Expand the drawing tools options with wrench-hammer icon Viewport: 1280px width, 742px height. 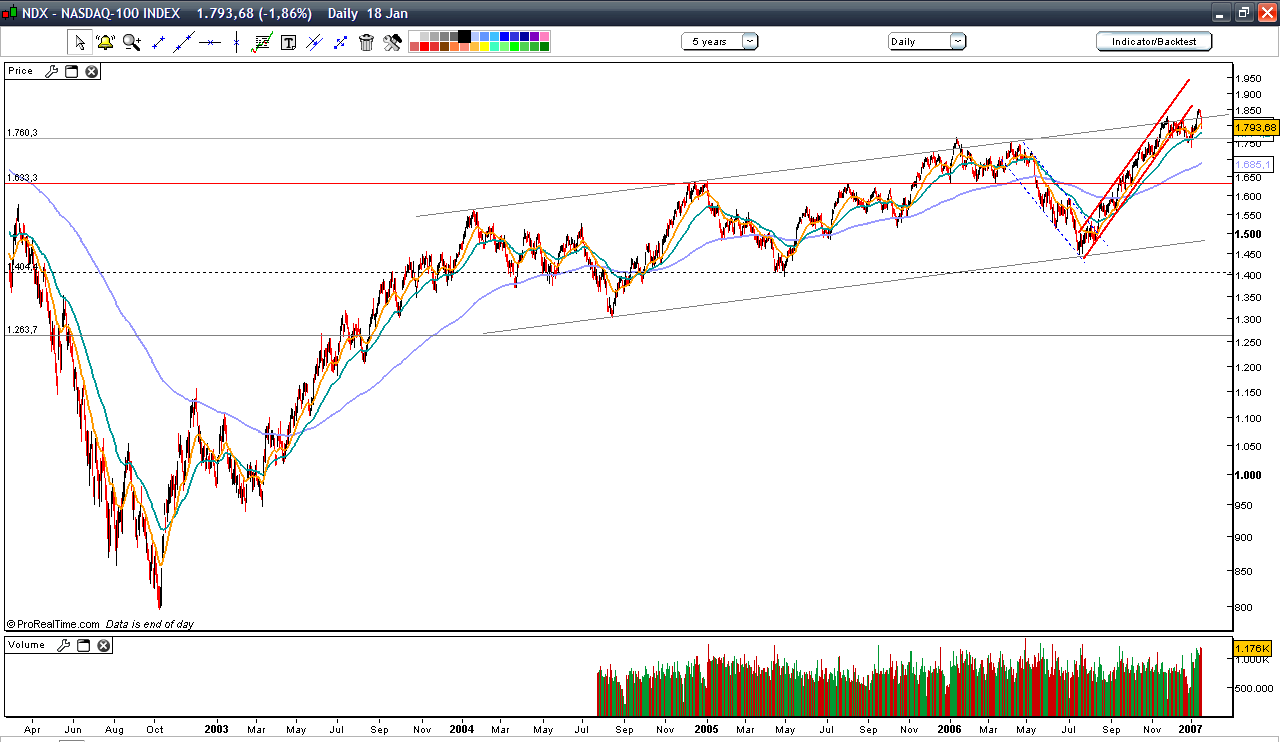pos(391,42)
